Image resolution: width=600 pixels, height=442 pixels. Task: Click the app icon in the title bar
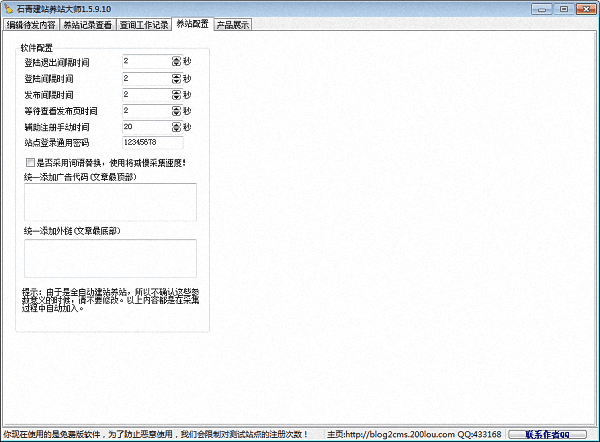coord(8,7)
